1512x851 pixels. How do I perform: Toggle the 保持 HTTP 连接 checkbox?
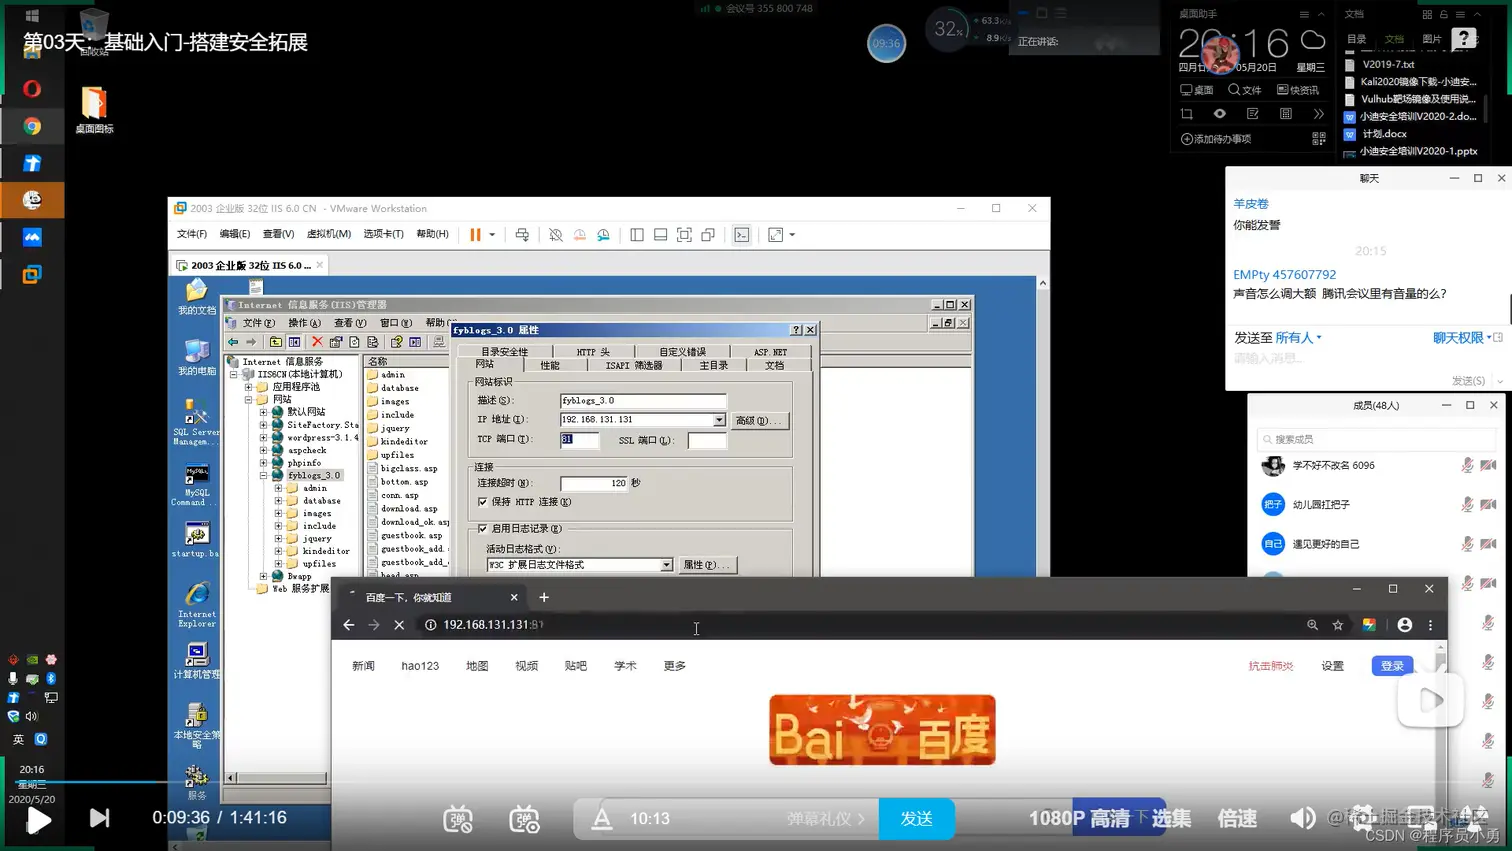[483, 502]
